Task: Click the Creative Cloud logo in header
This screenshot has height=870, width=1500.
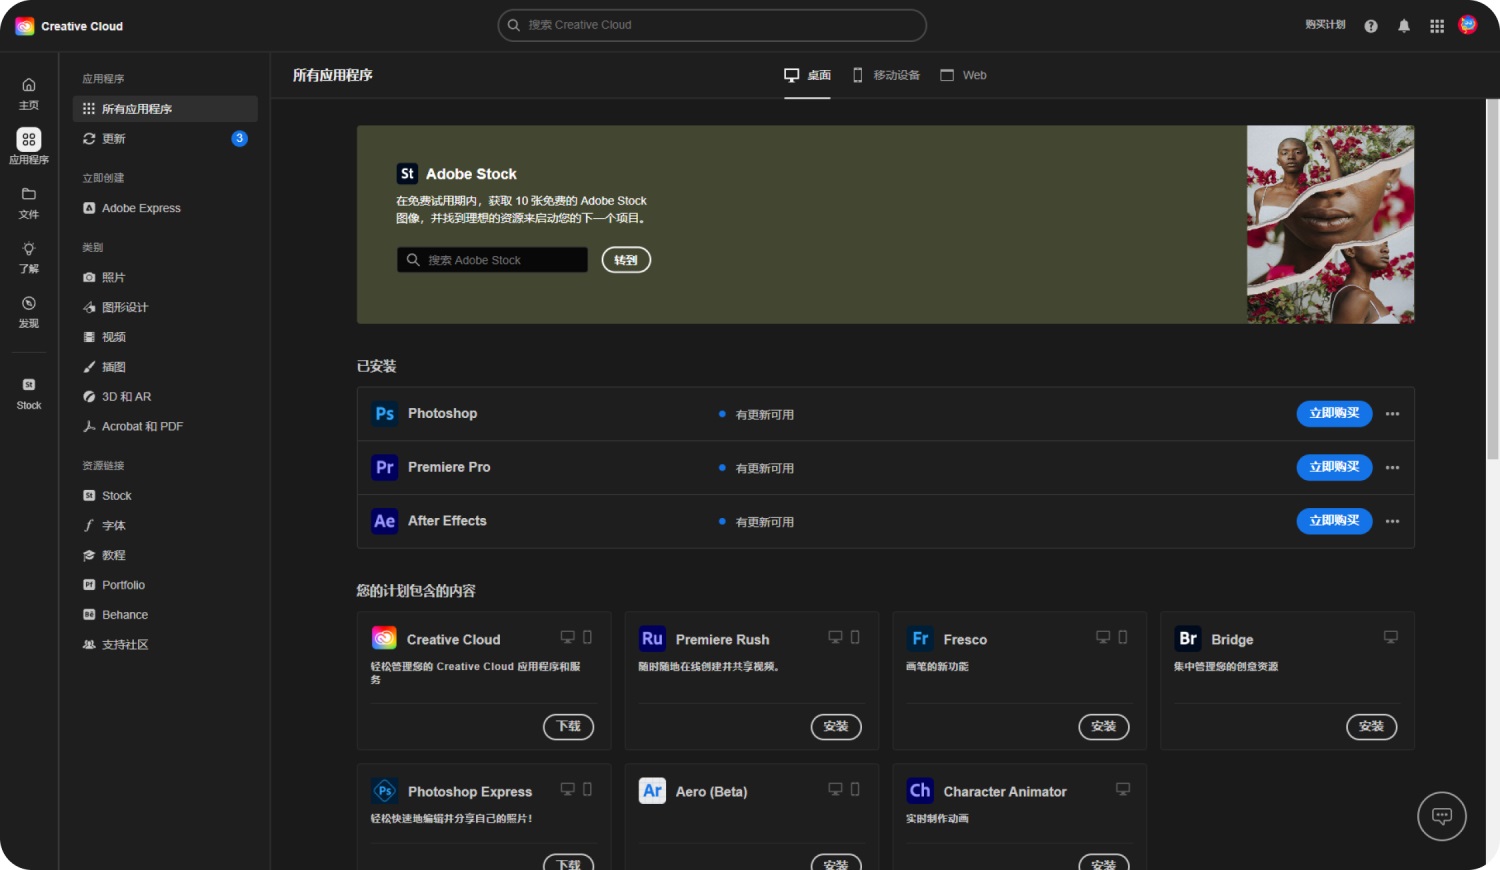Action: pos(25,26)
